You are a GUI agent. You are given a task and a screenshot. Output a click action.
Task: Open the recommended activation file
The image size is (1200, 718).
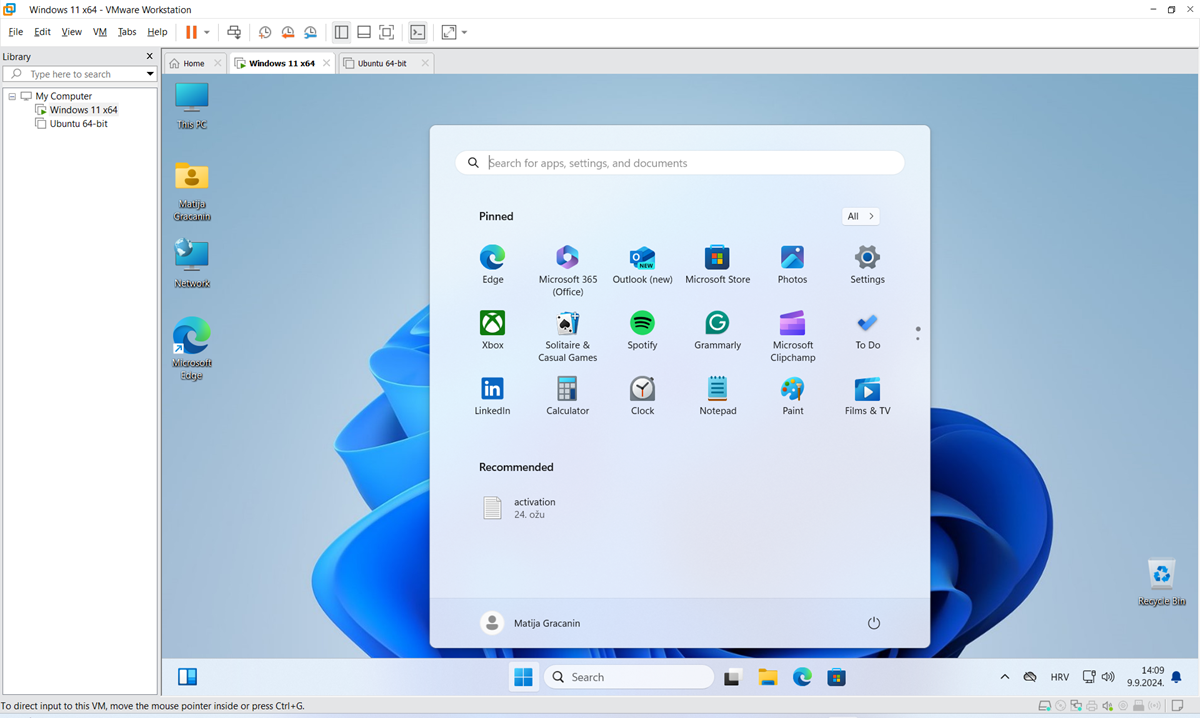point(520,508)
